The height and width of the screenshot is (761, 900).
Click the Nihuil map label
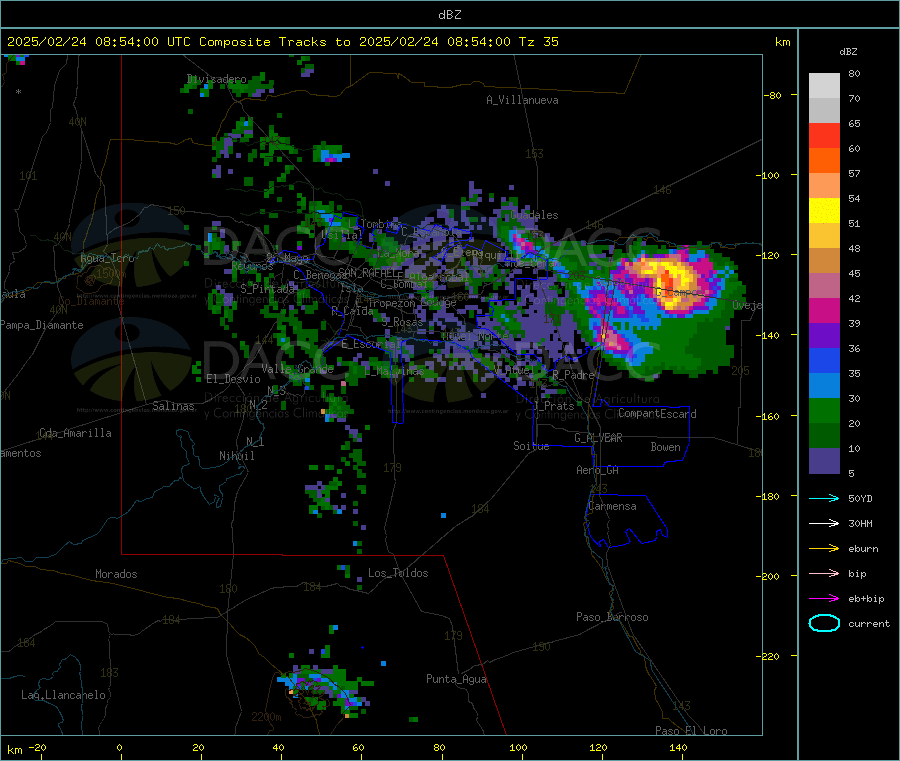(236, 456)
